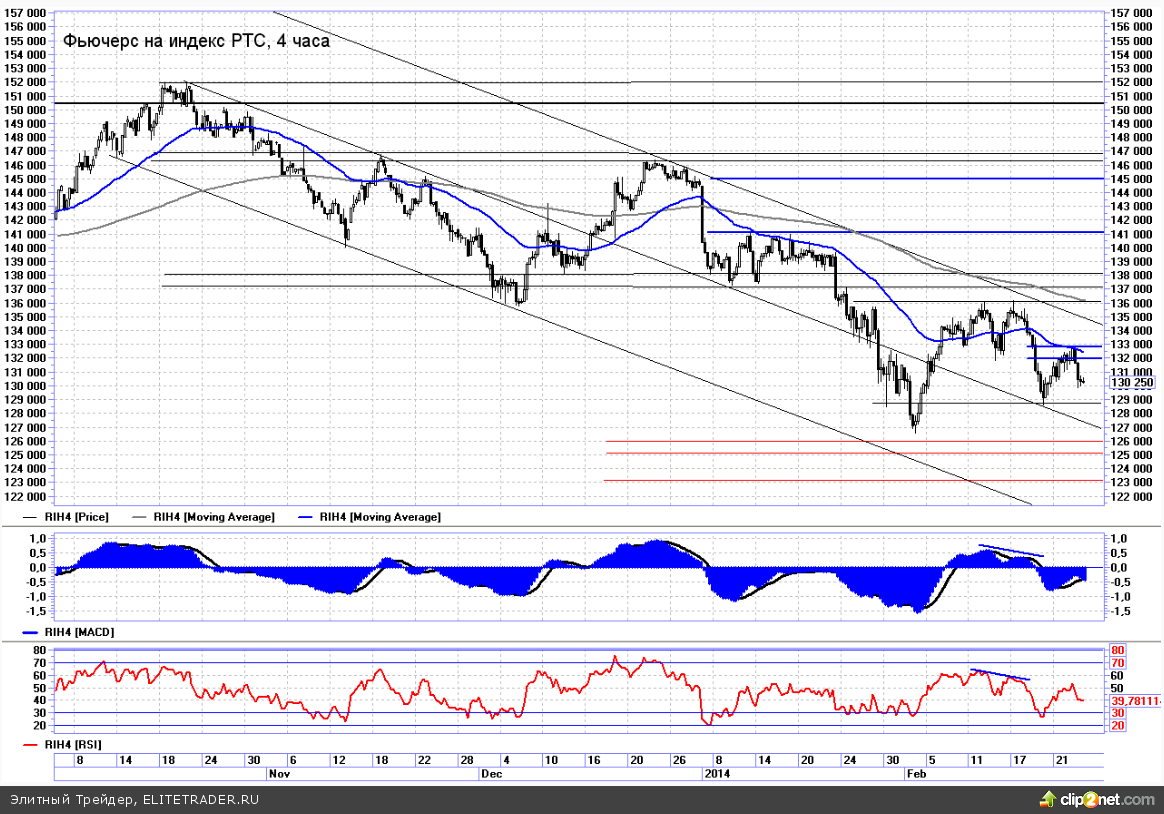Click the Feb month marker on time axis
The height and width of the screenshot is (814, 1164).
pos(915,774)
